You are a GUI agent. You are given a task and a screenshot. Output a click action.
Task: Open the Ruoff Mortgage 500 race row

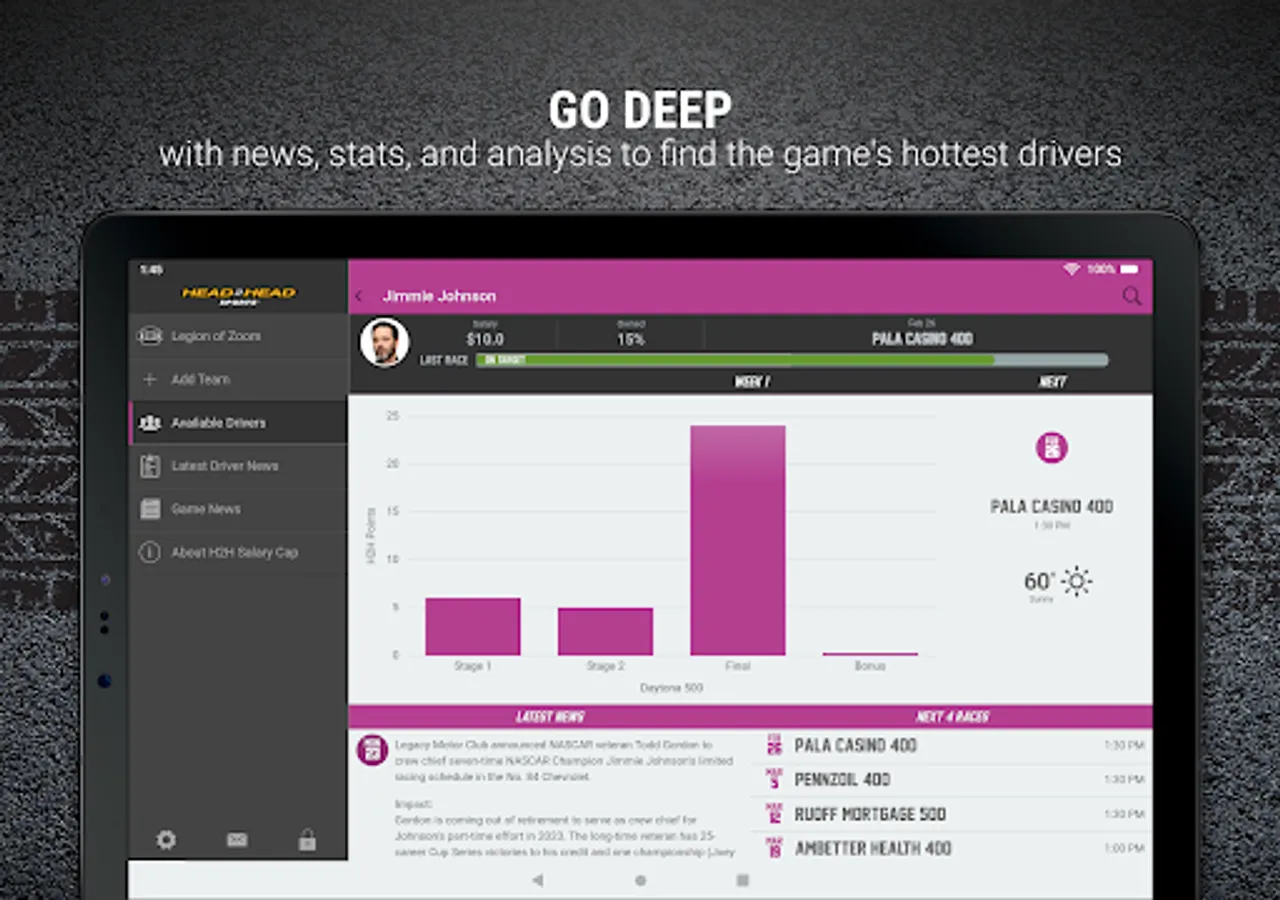[952, 814]
